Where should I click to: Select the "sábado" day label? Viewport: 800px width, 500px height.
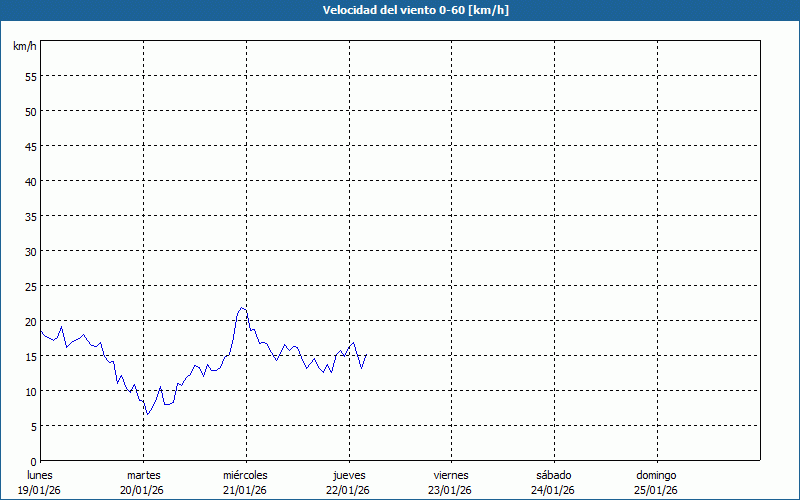click(554, 475)
